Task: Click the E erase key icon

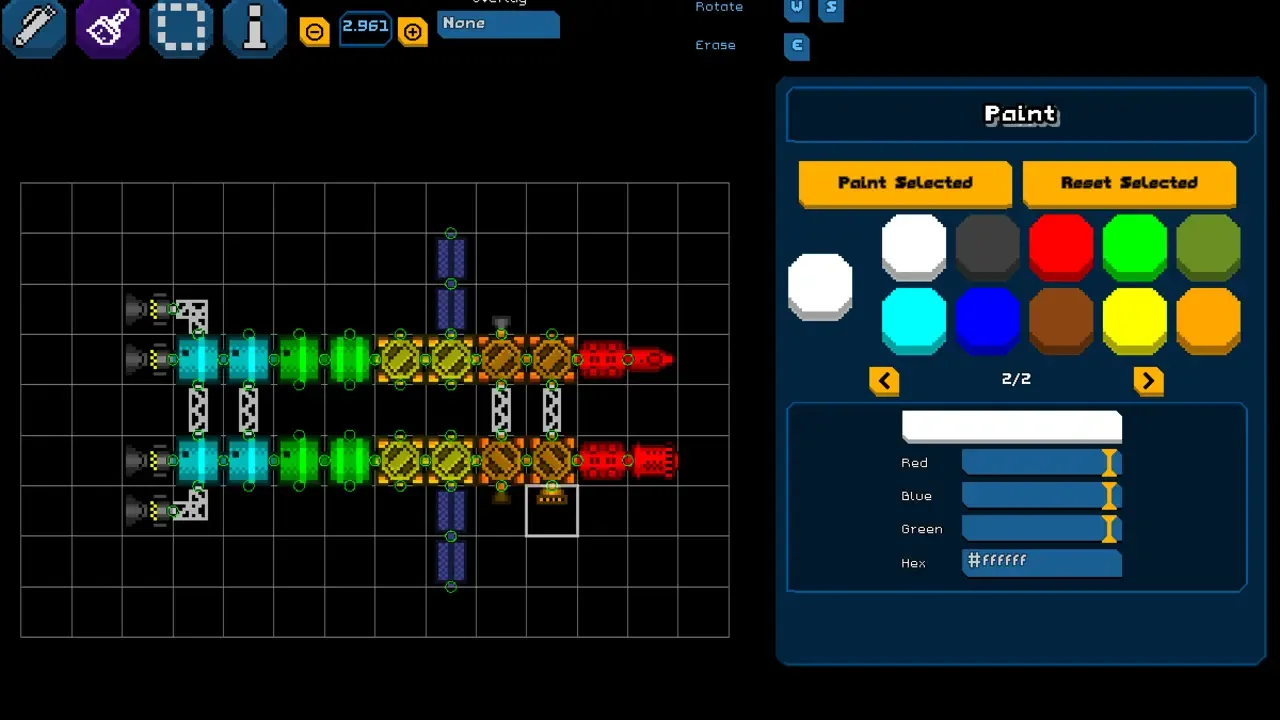Action: (x=797, y=46)
